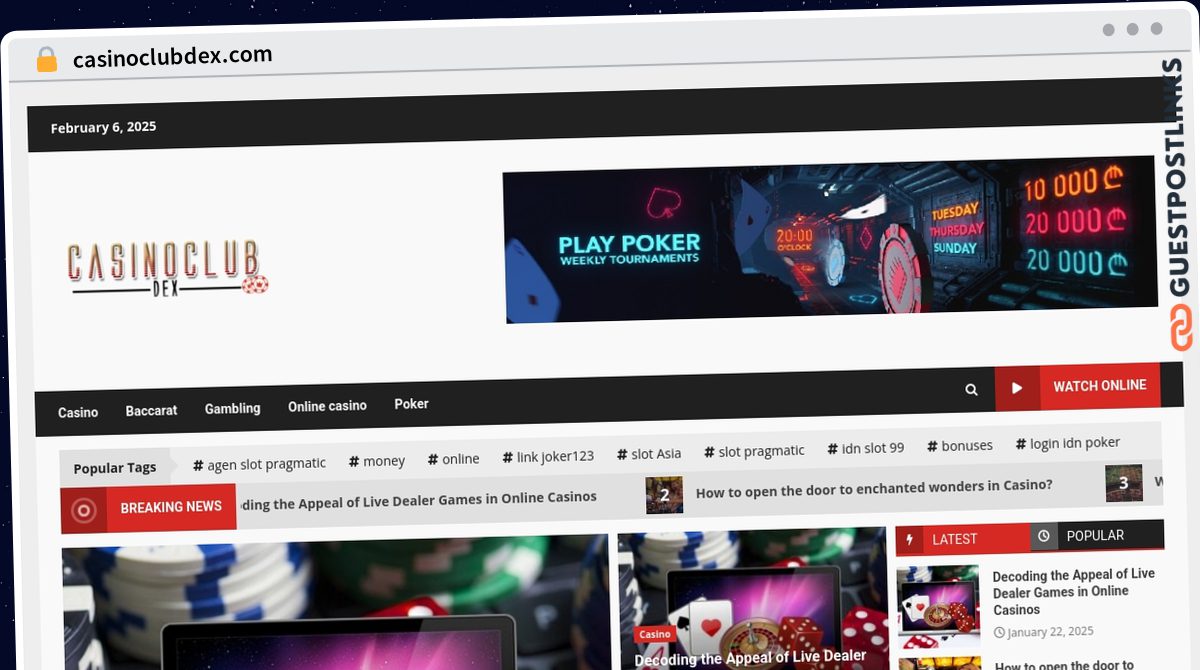Click the February 6, 2025 date text

(104, 127)
